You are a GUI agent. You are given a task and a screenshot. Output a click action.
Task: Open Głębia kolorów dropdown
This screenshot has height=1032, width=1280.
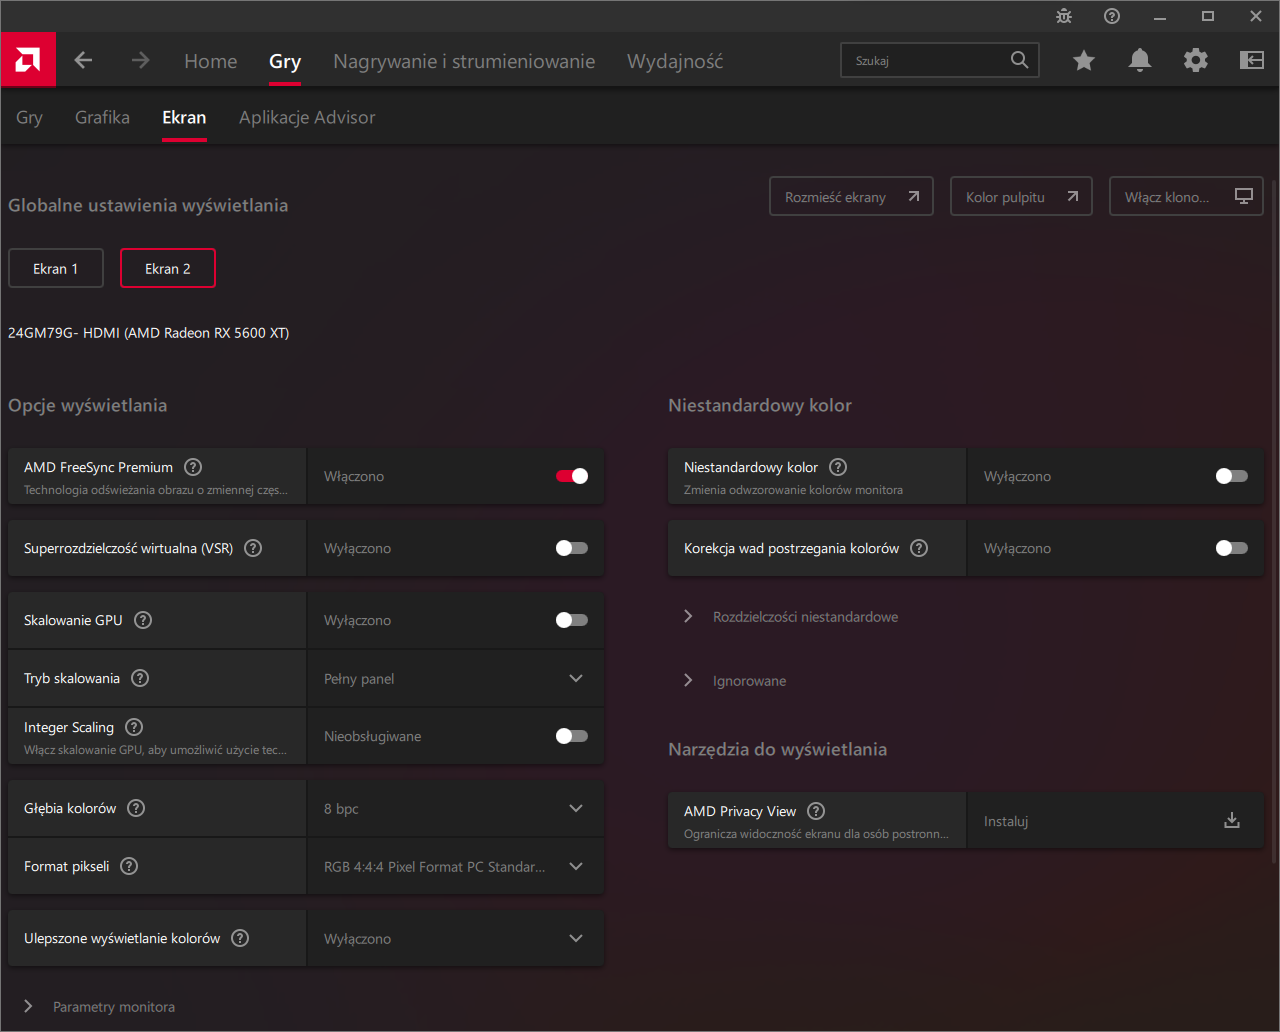456,808
